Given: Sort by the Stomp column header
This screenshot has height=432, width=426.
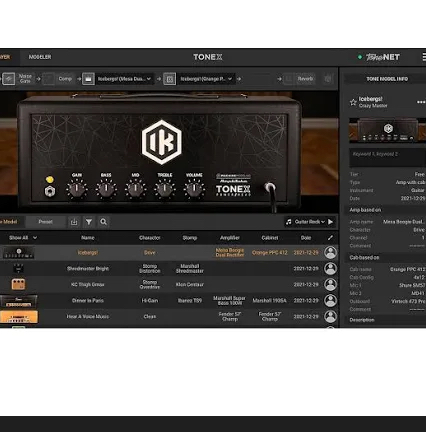Looking at the screenshot, I should pos(190,238).
